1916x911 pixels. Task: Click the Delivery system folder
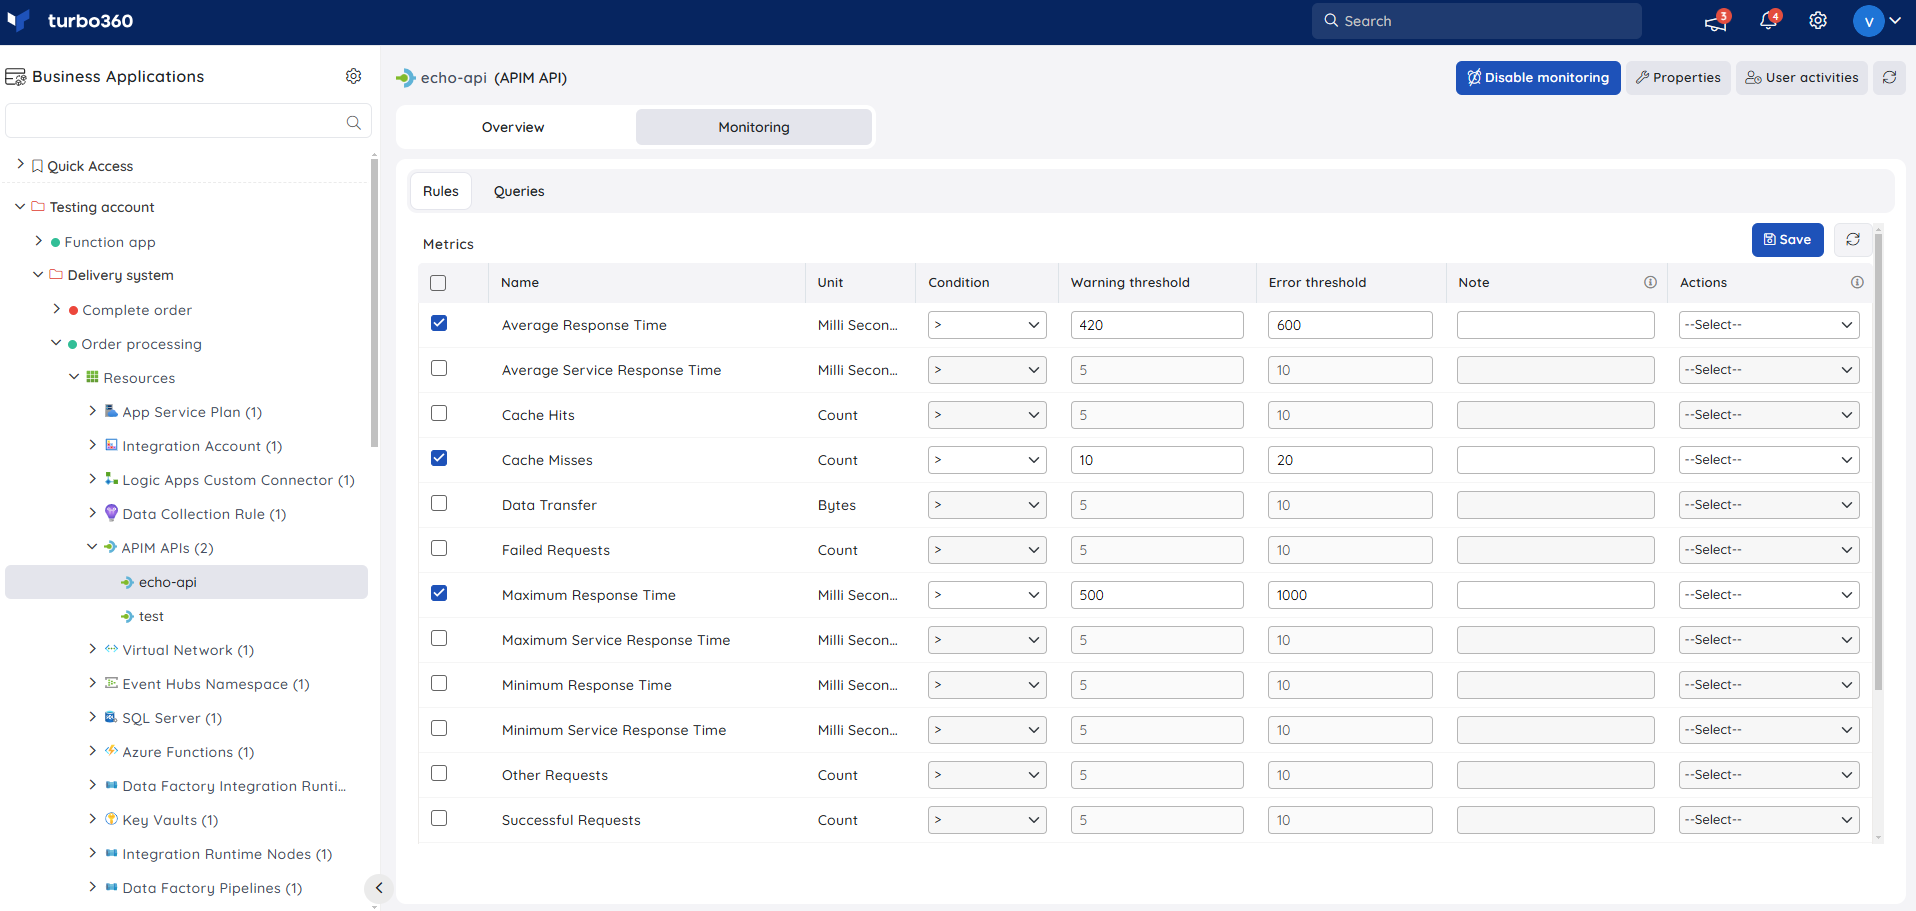[x=120, y=275]
